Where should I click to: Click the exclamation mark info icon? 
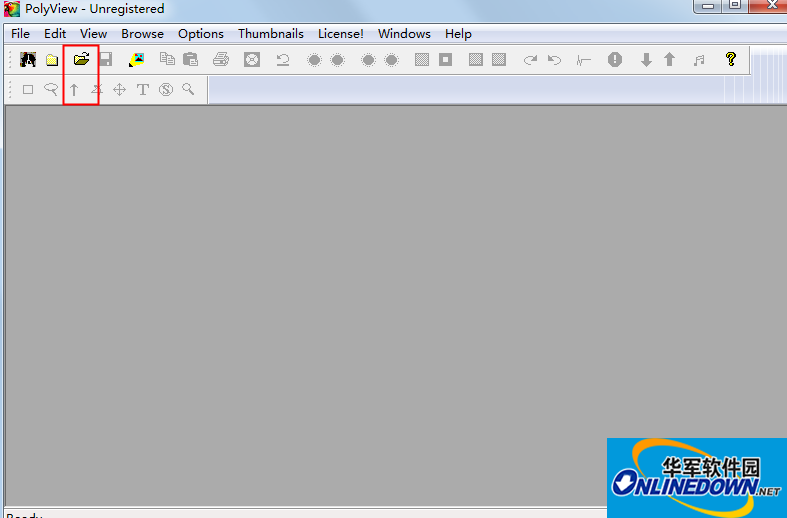[615, 60]
